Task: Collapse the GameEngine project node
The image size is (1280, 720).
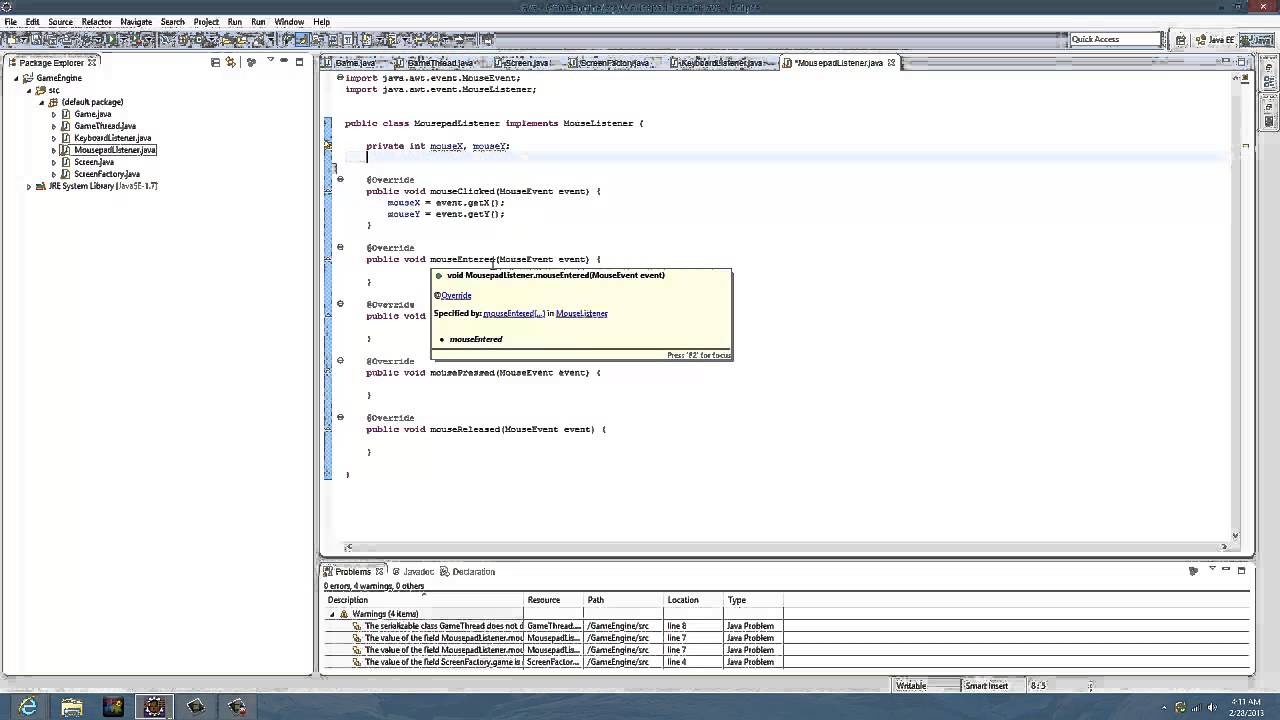Action: point(17,78)
